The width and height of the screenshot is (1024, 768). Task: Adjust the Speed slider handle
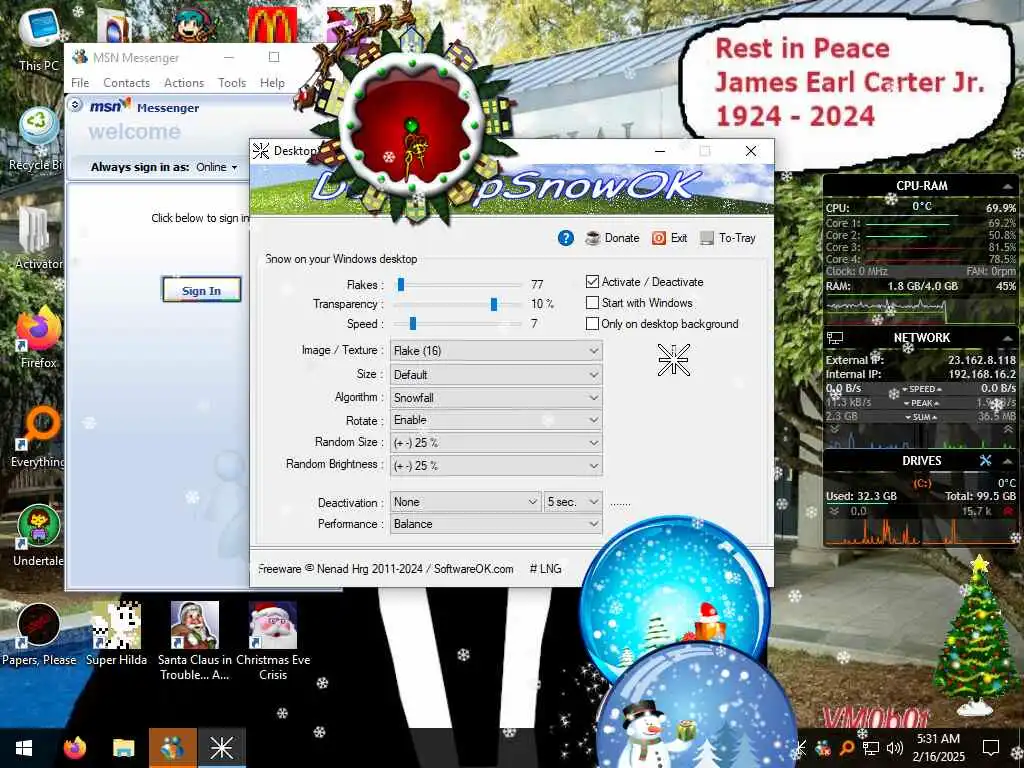pos(413,323)
